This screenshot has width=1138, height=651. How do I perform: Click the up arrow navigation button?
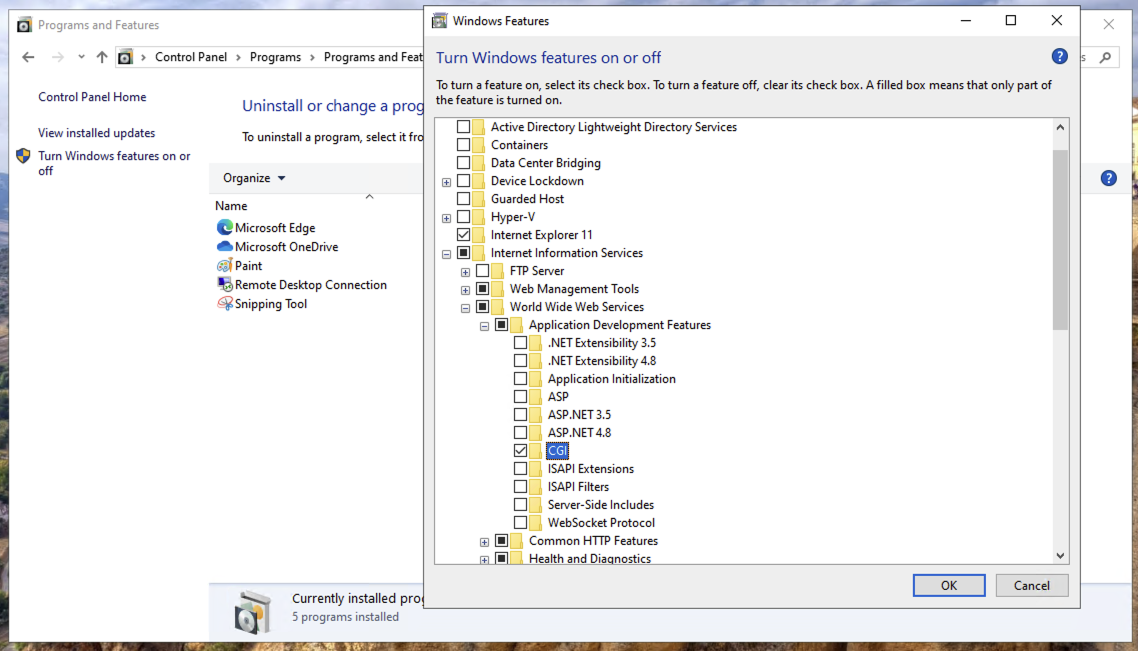point(102,57)
